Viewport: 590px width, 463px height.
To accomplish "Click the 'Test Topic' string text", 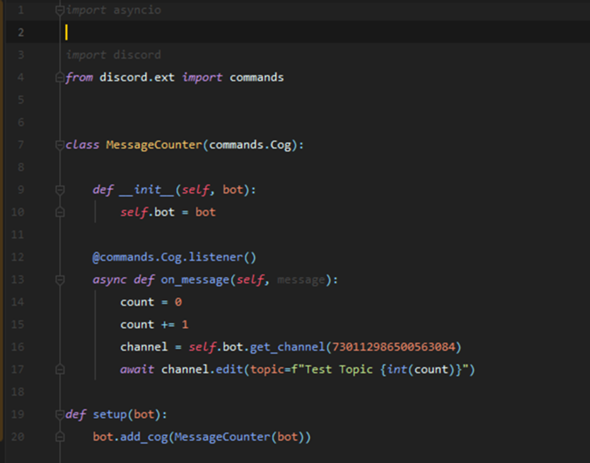I will tap(339, 369).
